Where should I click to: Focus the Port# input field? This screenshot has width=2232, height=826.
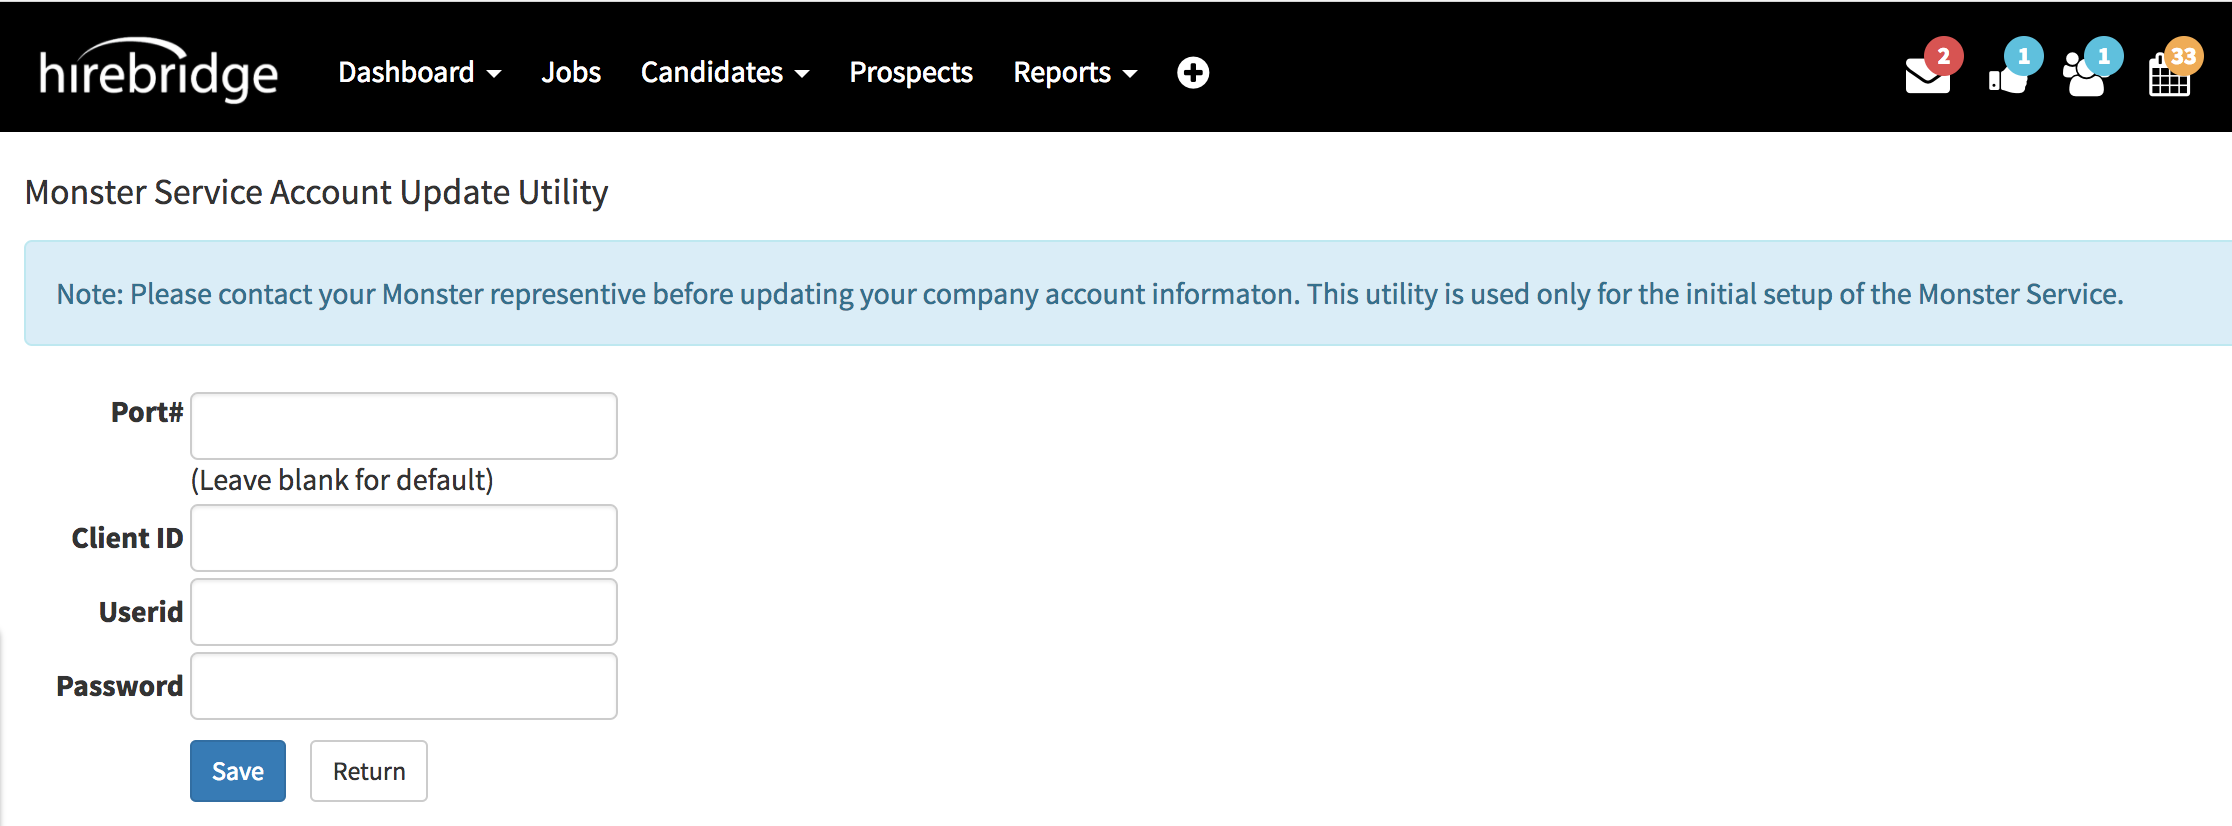[404, 426]
